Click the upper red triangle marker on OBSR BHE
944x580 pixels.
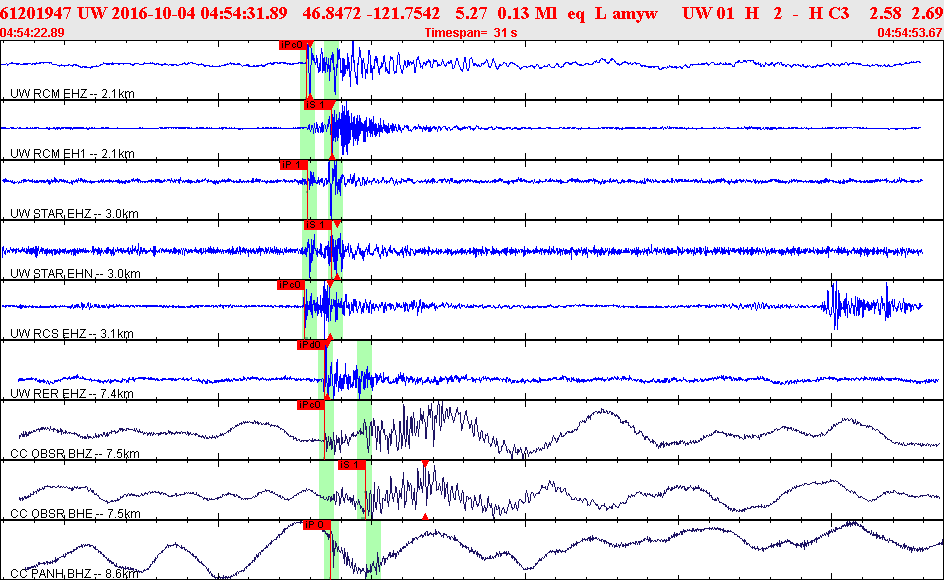pyautogui.click(x=425, y=463)
